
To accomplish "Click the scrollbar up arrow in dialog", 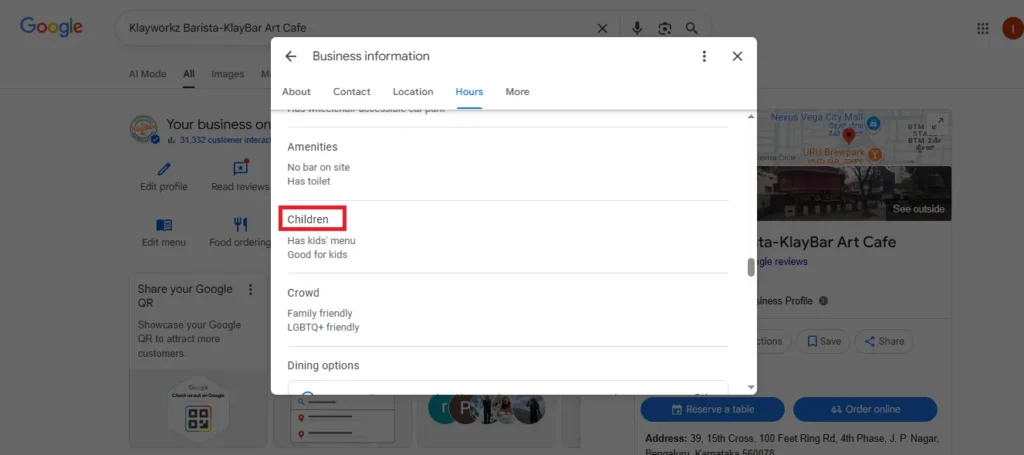I will (751, 116).
